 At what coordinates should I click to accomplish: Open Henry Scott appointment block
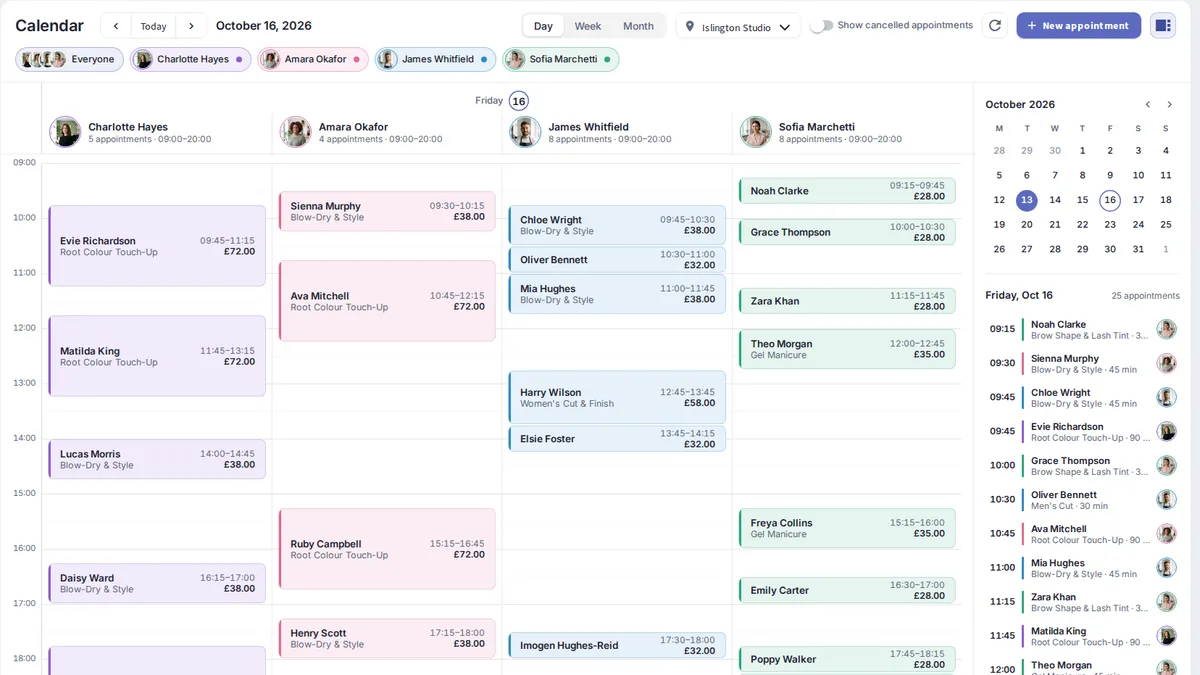pyautogui.click(x=387, y=638)
